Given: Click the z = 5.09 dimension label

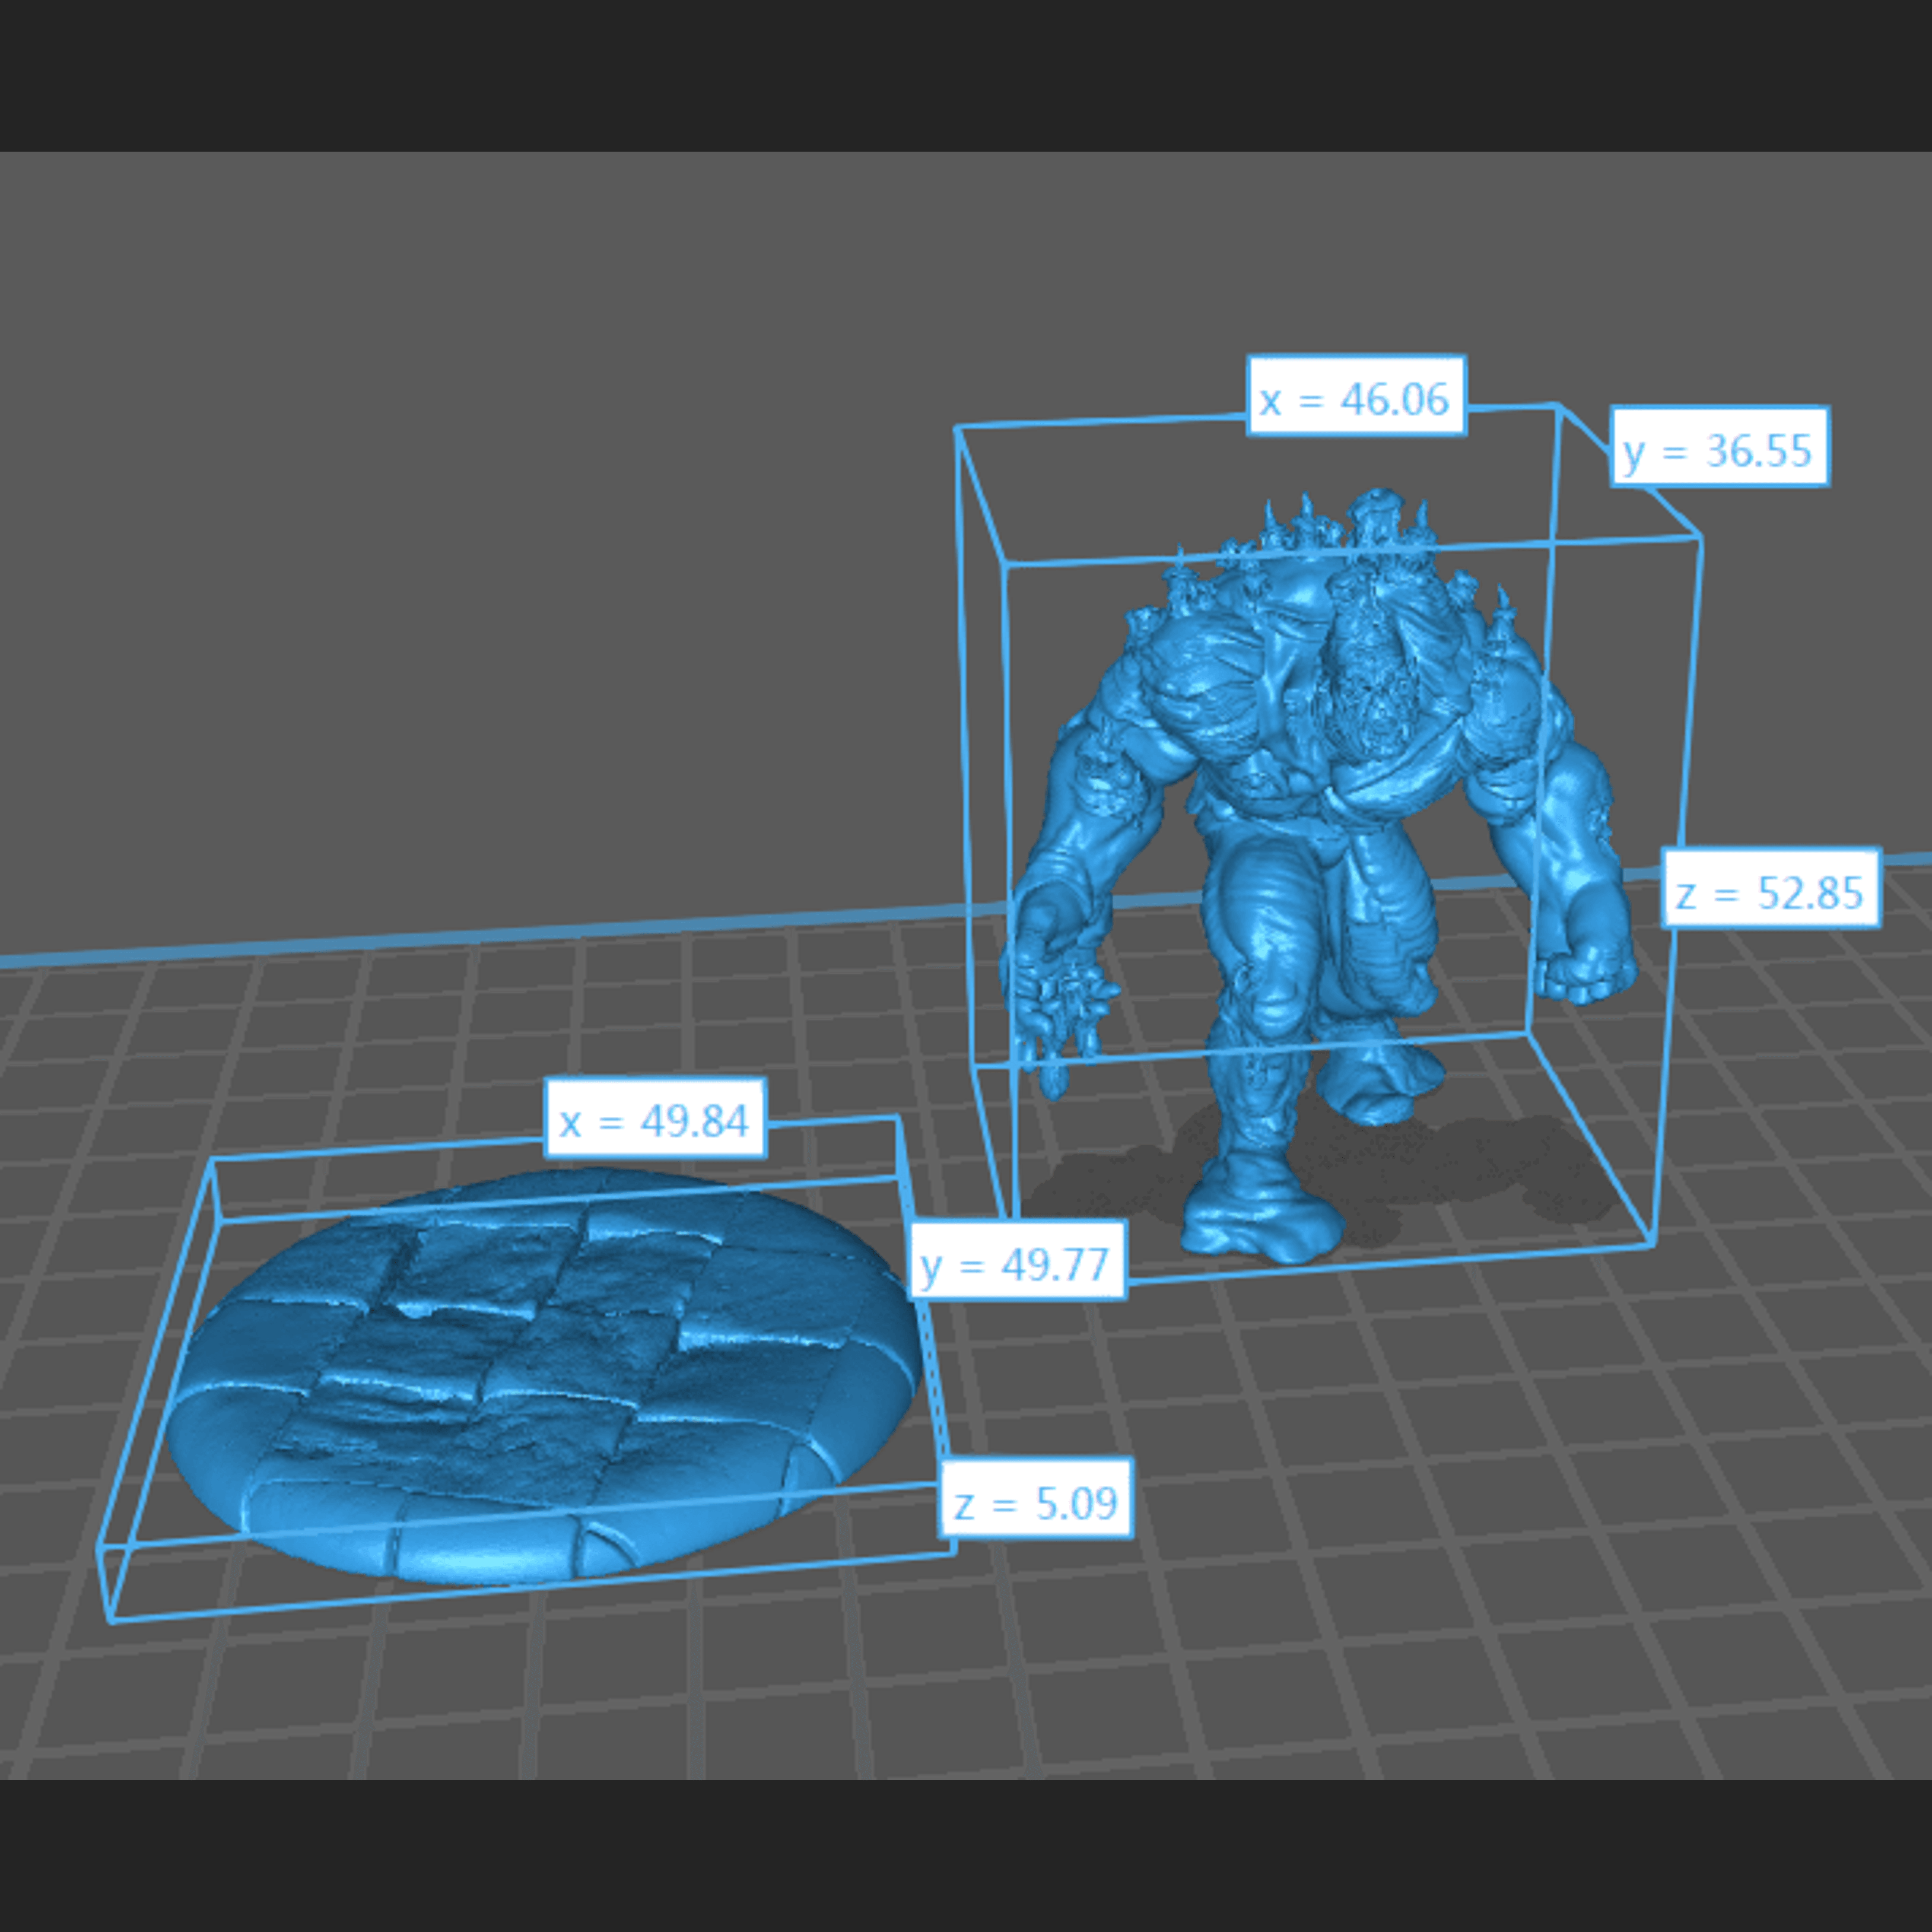Looking at the screenshot, I should coord(1036,1498).
